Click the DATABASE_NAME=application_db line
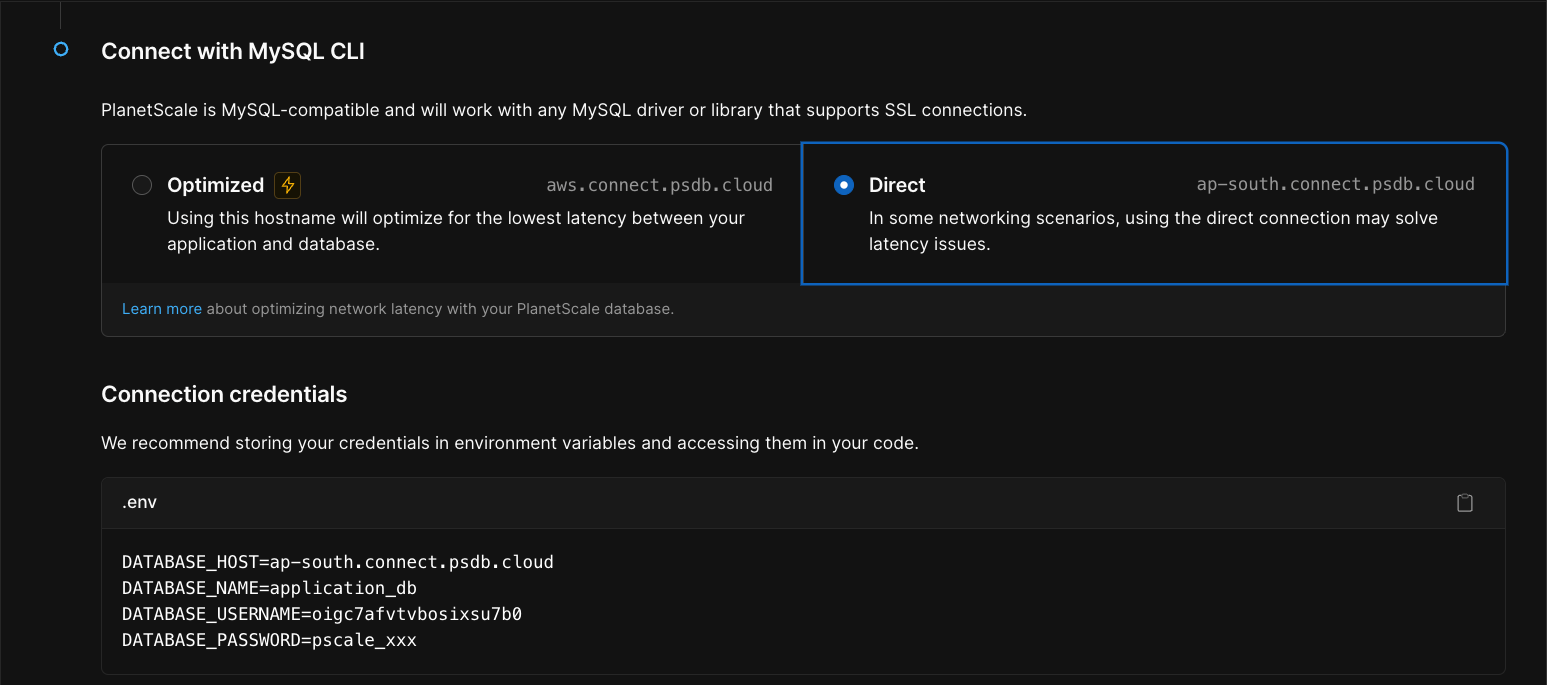The width and height of the screenshot is (1547, 685). [x=269, y=588]
